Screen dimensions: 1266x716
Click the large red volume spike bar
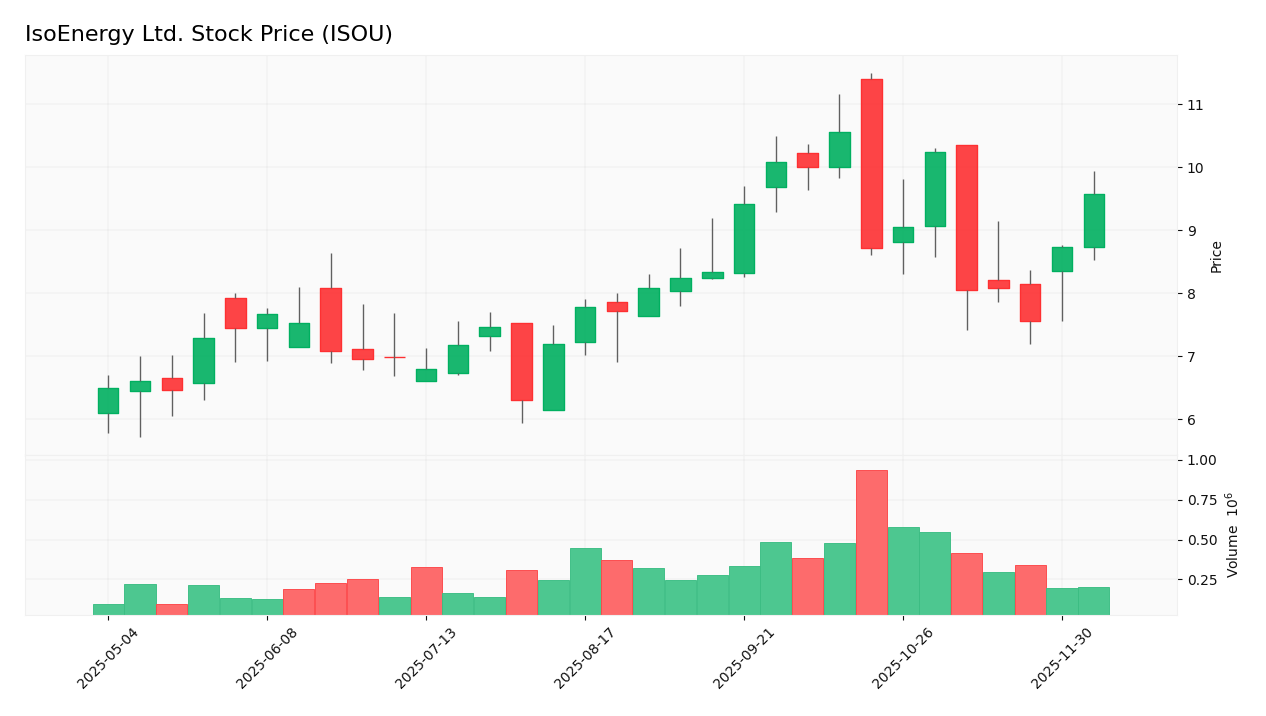[873, 540]
